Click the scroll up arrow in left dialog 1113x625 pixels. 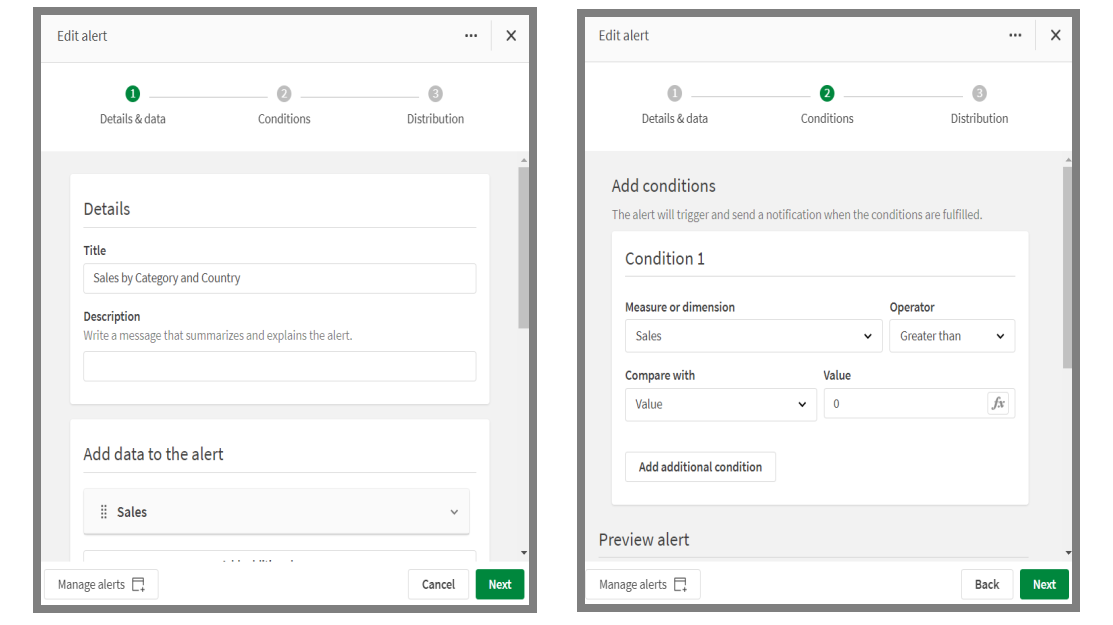pyautogui.click(x=523, y=160)
